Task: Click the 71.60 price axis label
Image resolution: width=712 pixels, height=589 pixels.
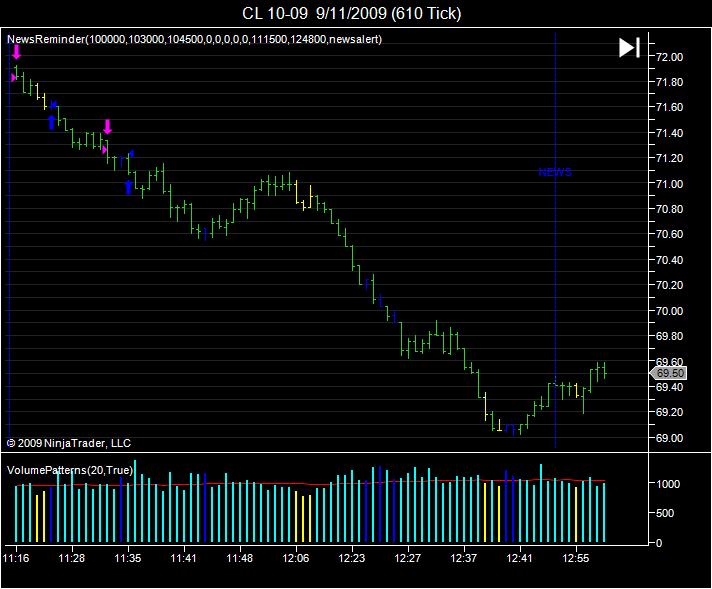Action: [669, 107]
